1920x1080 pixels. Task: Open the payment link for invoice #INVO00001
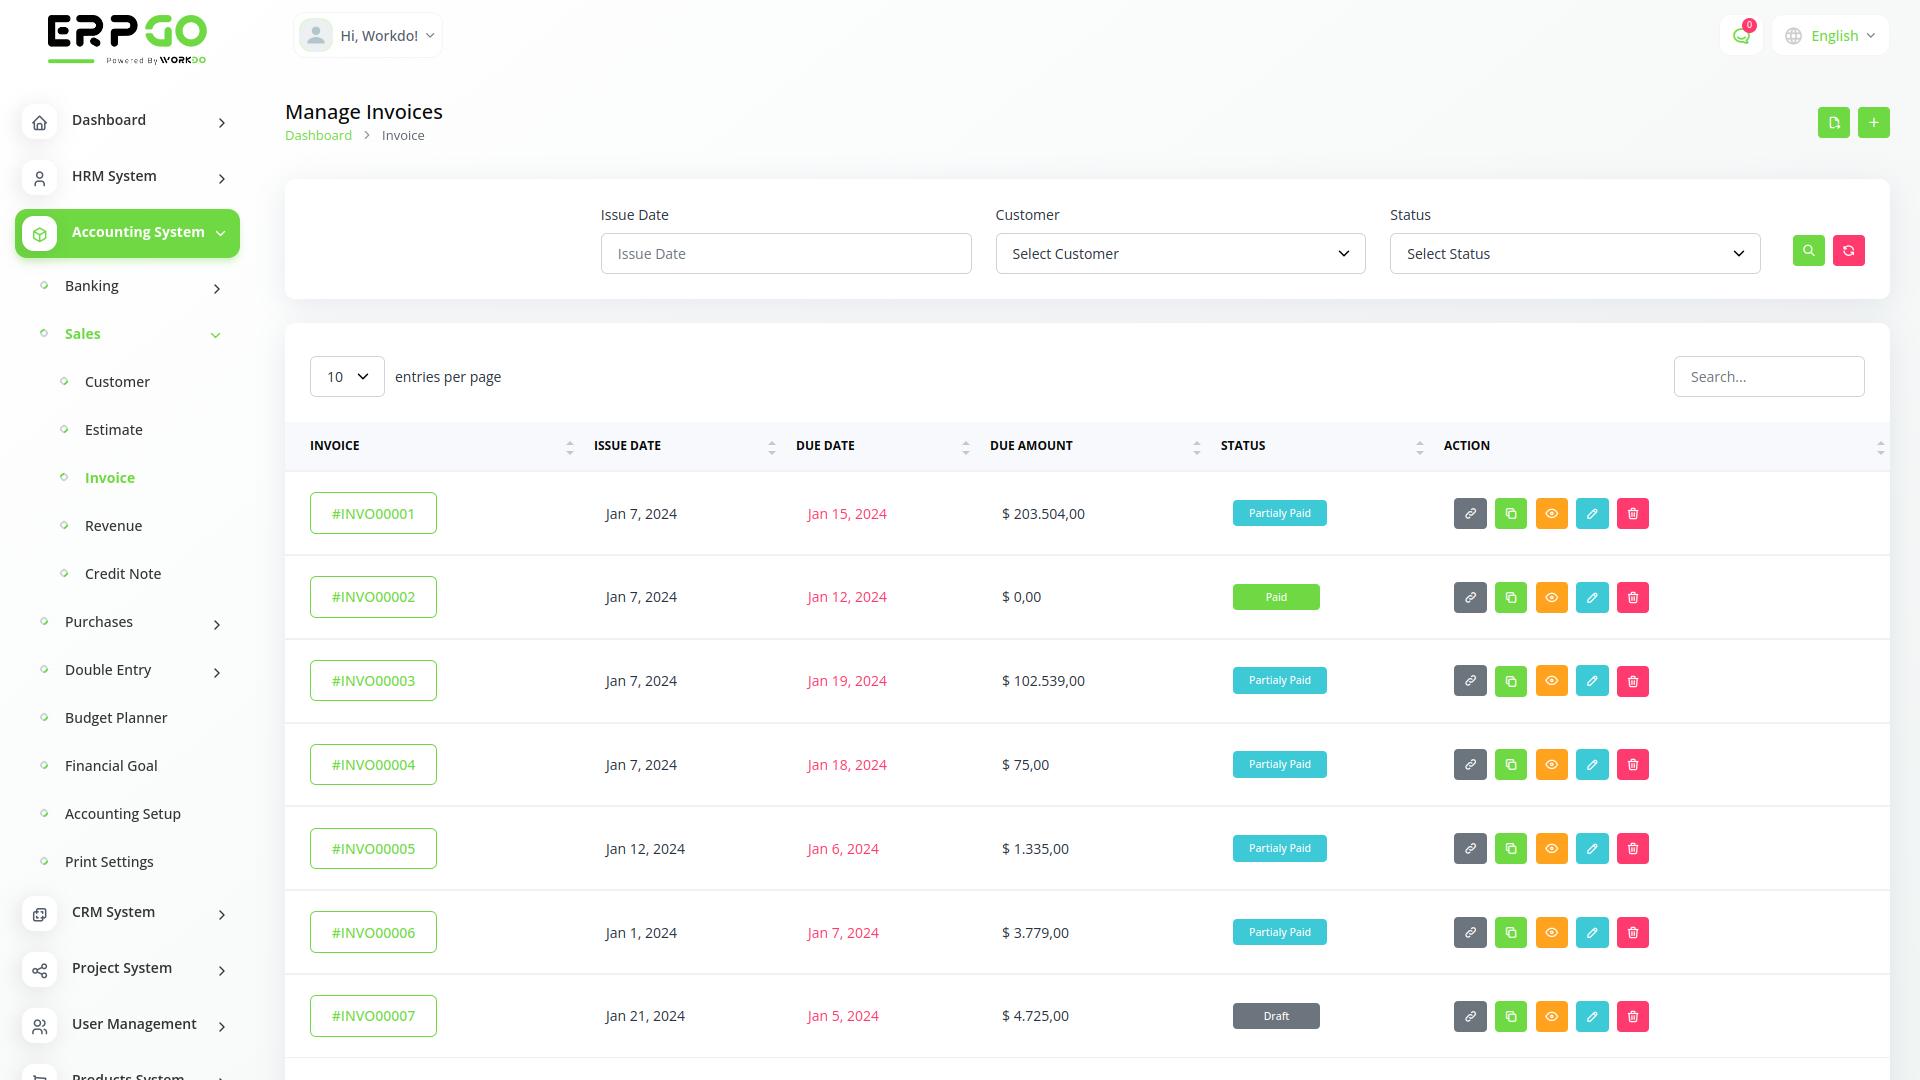click(1470, 513)
